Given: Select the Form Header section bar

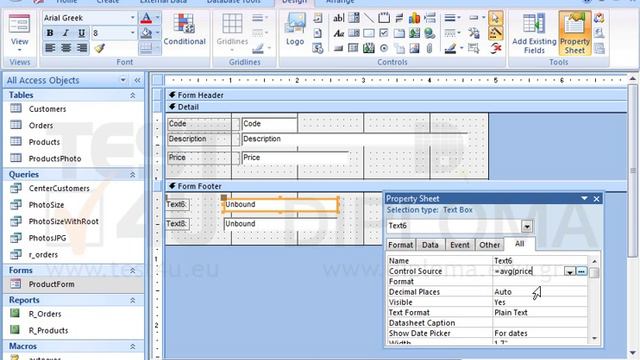Looking at the screenshot, I should [x=396, y=95].
